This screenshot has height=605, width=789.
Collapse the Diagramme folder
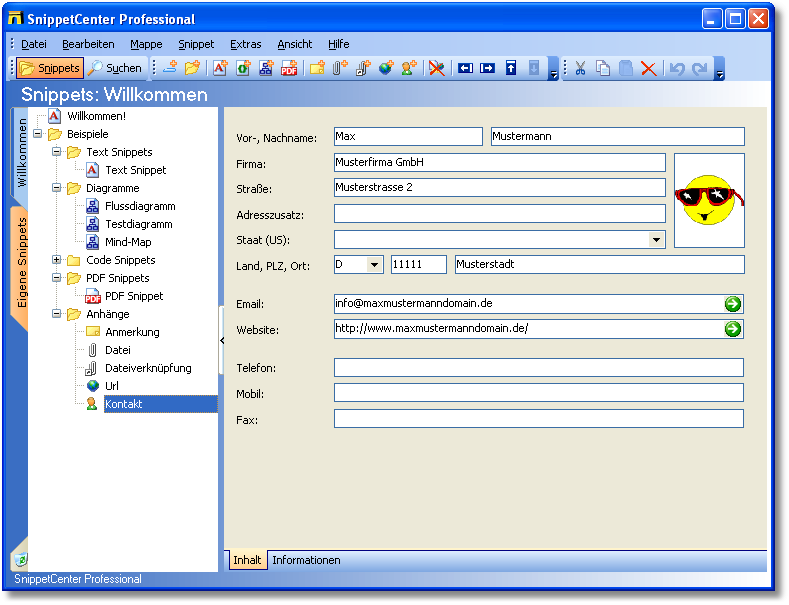(x=56, y=188)
